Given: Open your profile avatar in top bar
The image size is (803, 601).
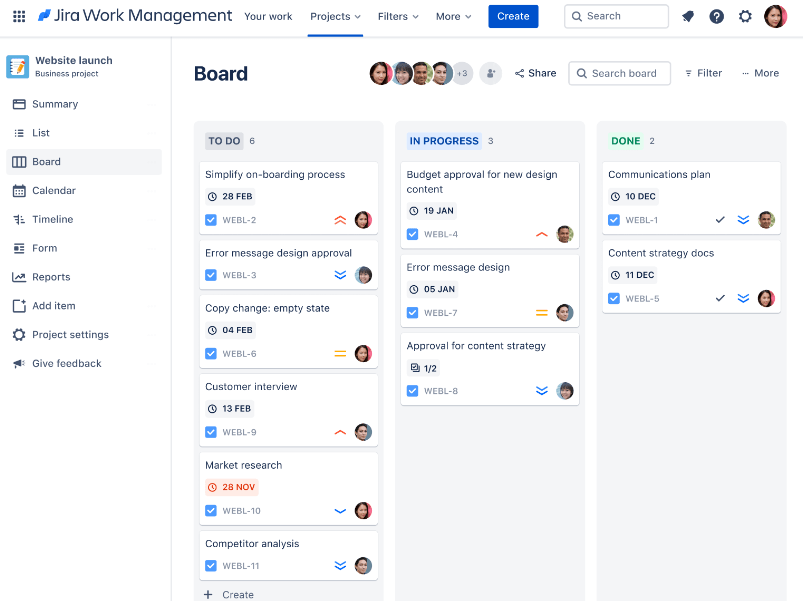Looking at the screenshot, I should (775, 16).
